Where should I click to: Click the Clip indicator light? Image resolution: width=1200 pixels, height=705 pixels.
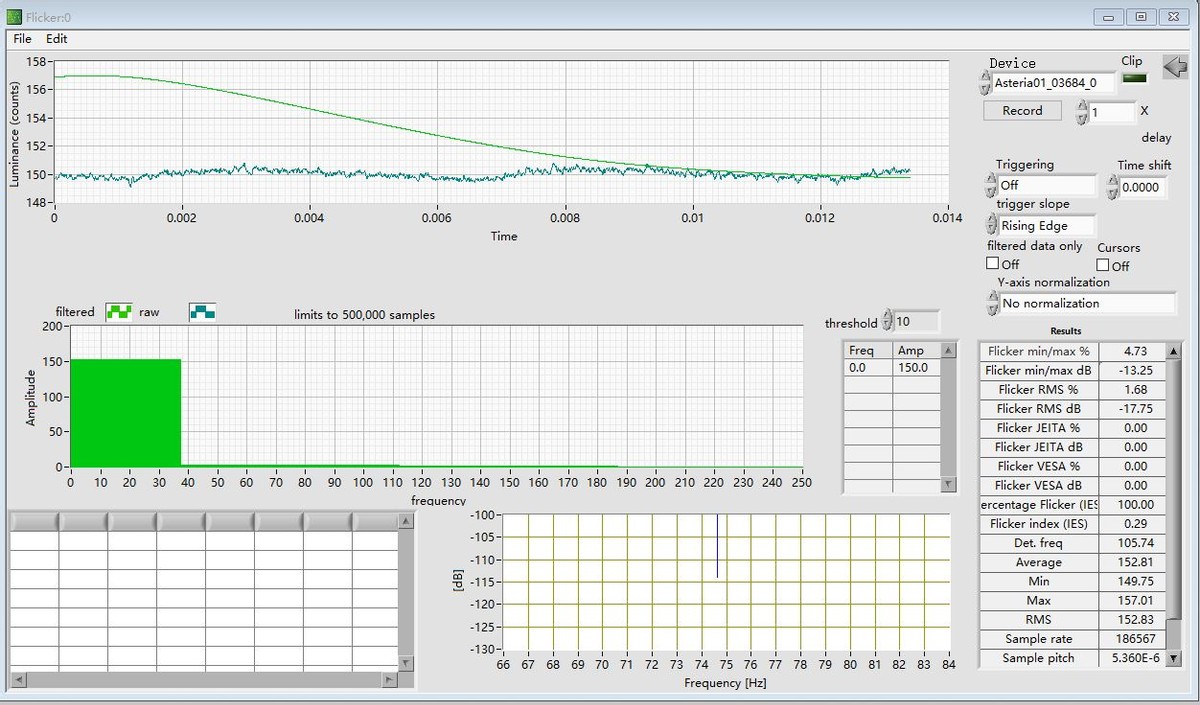click(x=1134, y=80)
